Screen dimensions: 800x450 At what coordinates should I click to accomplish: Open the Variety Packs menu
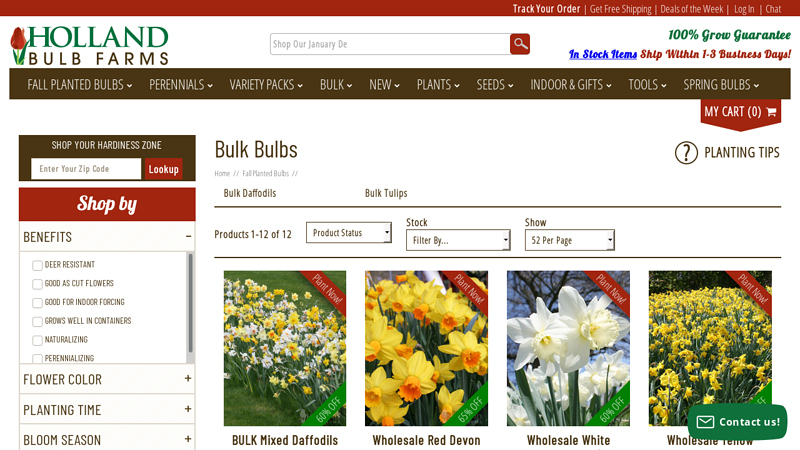266,85
